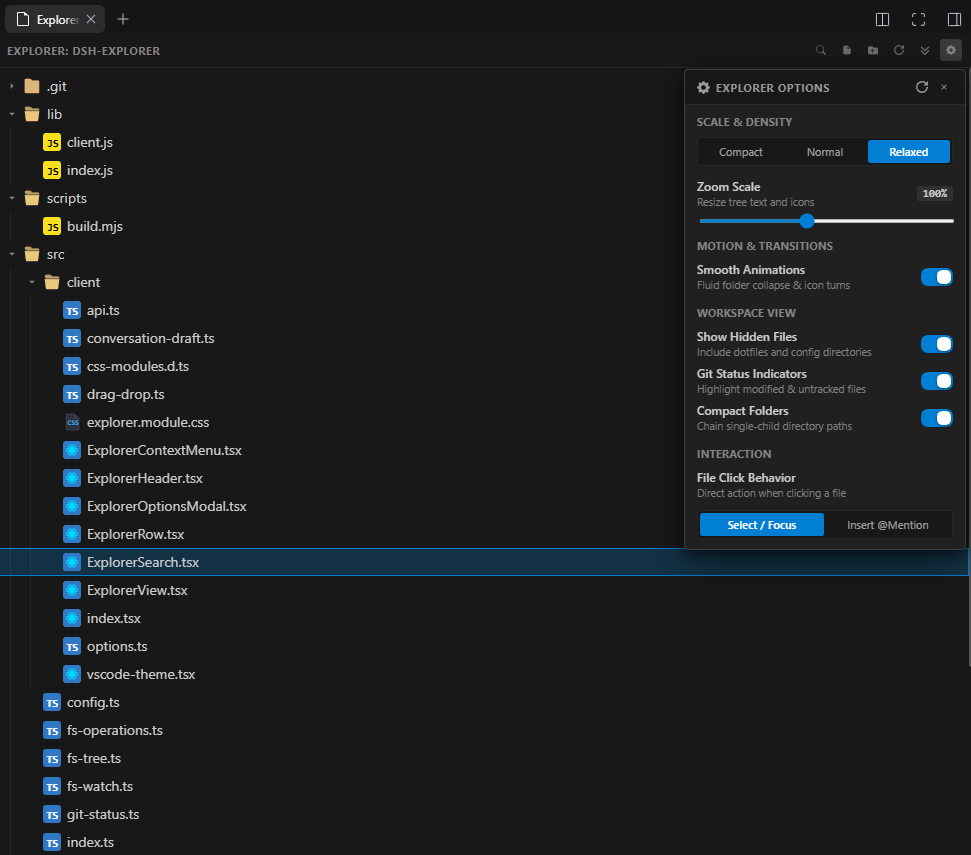Click the JS icon of build.mjs

[52, 227]
